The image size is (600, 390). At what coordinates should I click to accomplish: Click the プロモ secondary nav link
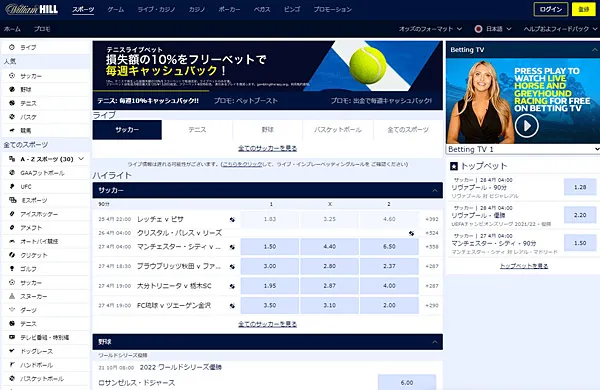[x=42, y=29]
